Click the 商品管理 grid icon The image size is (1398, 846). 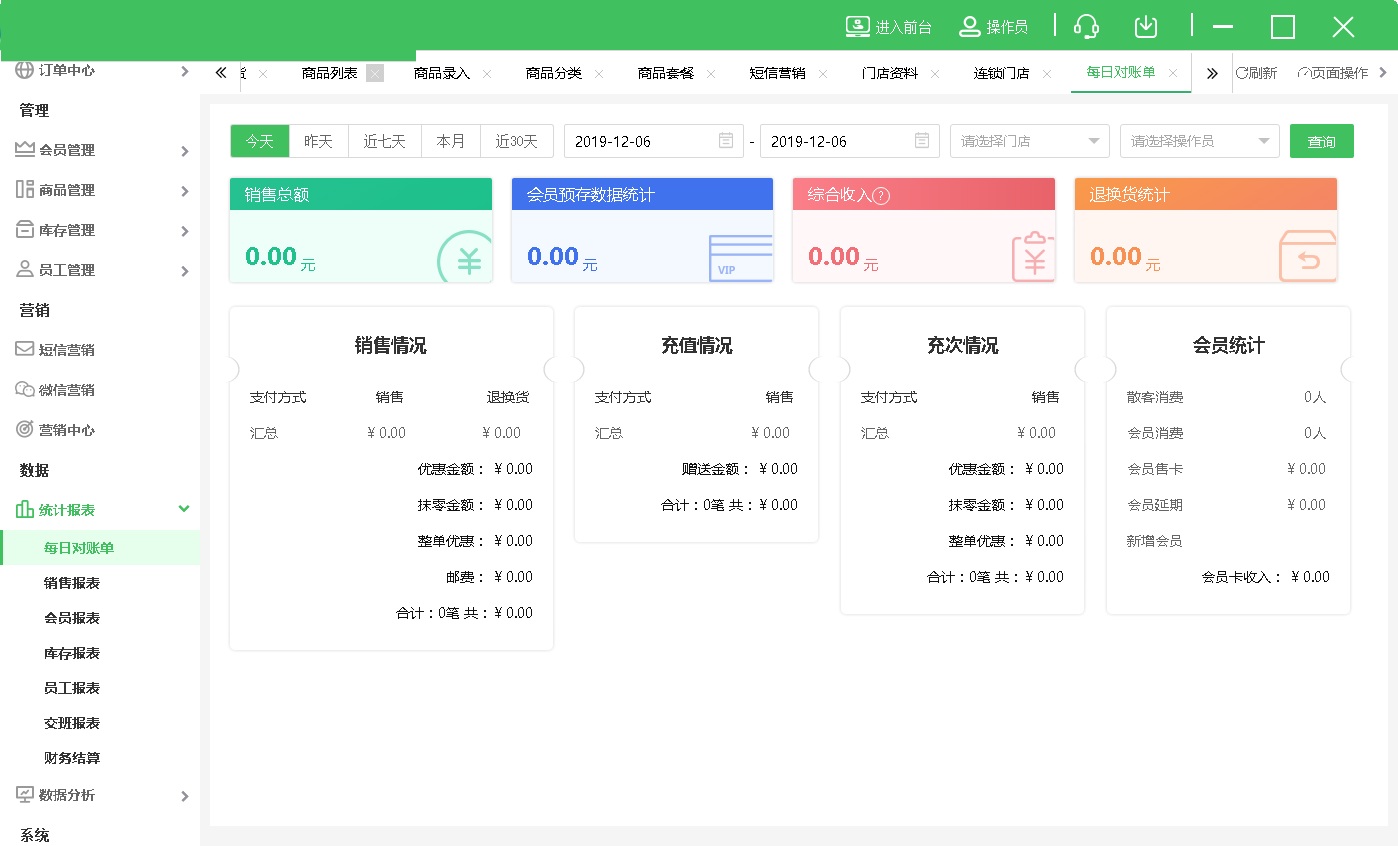25,190
